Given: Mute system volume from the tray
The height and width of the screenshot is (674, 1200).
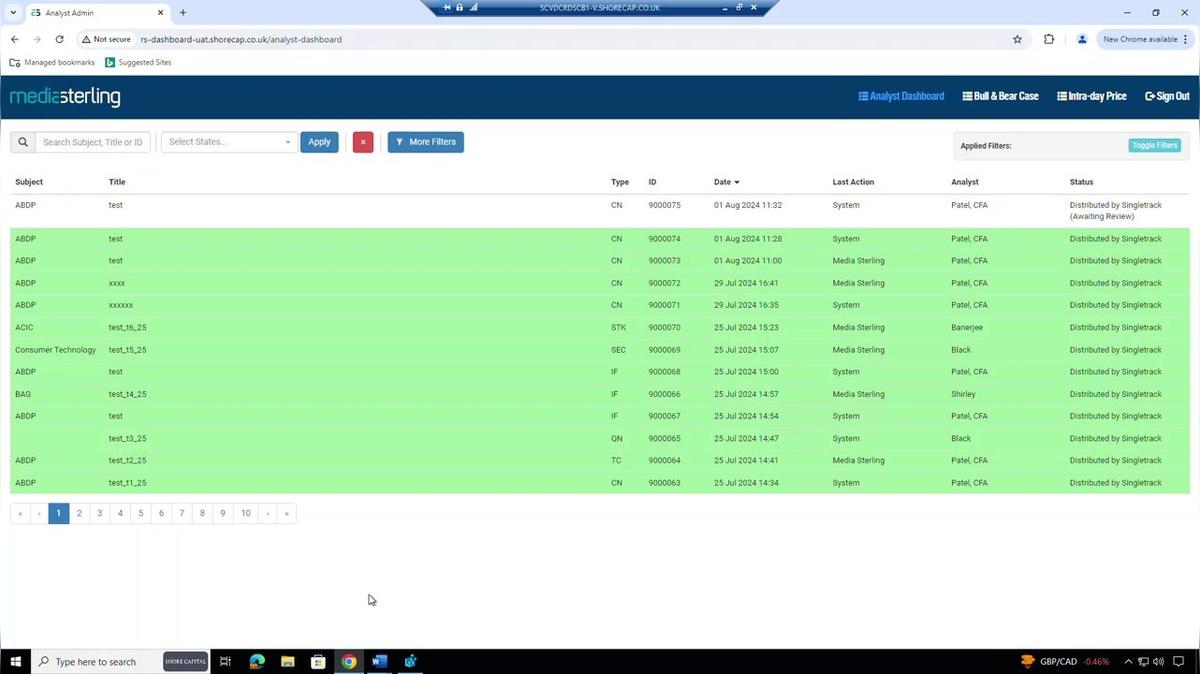Looking at the screenshot, I should [1158, 661].
